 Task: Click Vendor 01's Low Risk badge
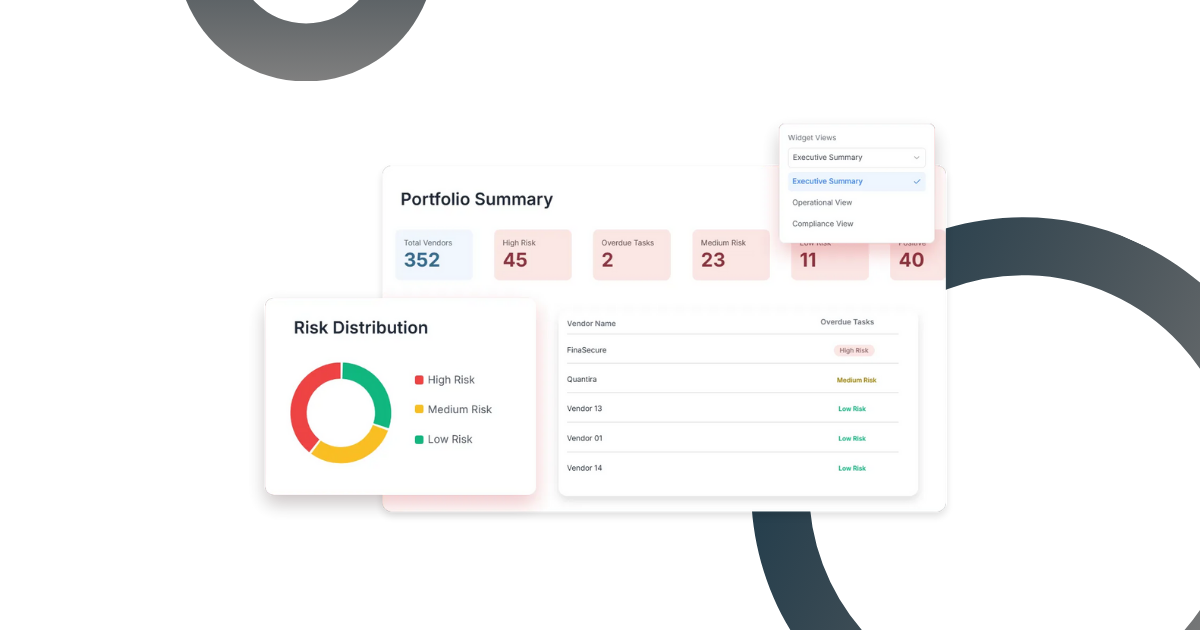pos(852,438)
